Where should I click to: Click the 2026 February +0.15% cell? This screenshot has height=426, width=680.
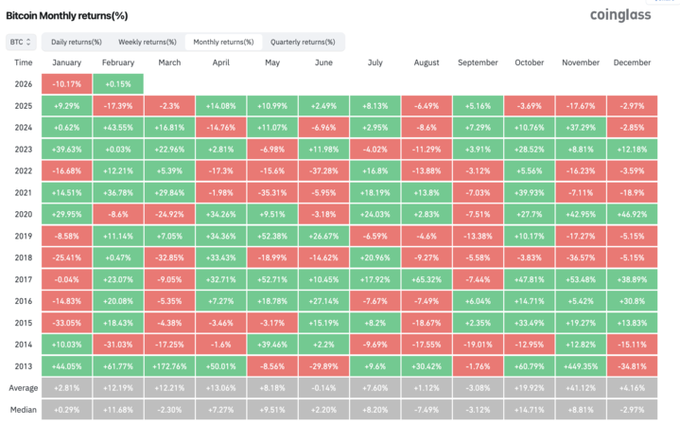(x=119, y=83)
